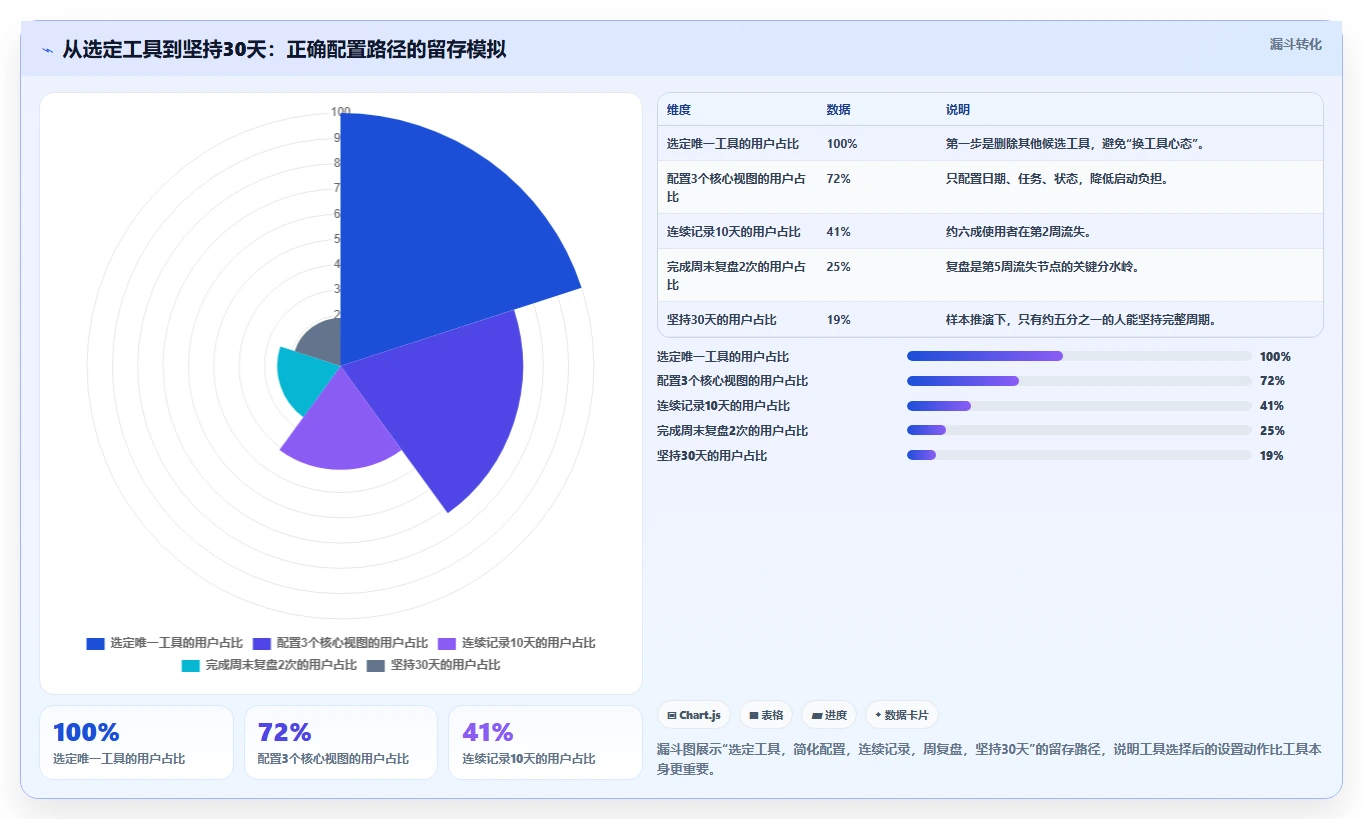Select the 进度 tag chip
This screenshot has height=819, width=1363.
[x=829, y=715]
